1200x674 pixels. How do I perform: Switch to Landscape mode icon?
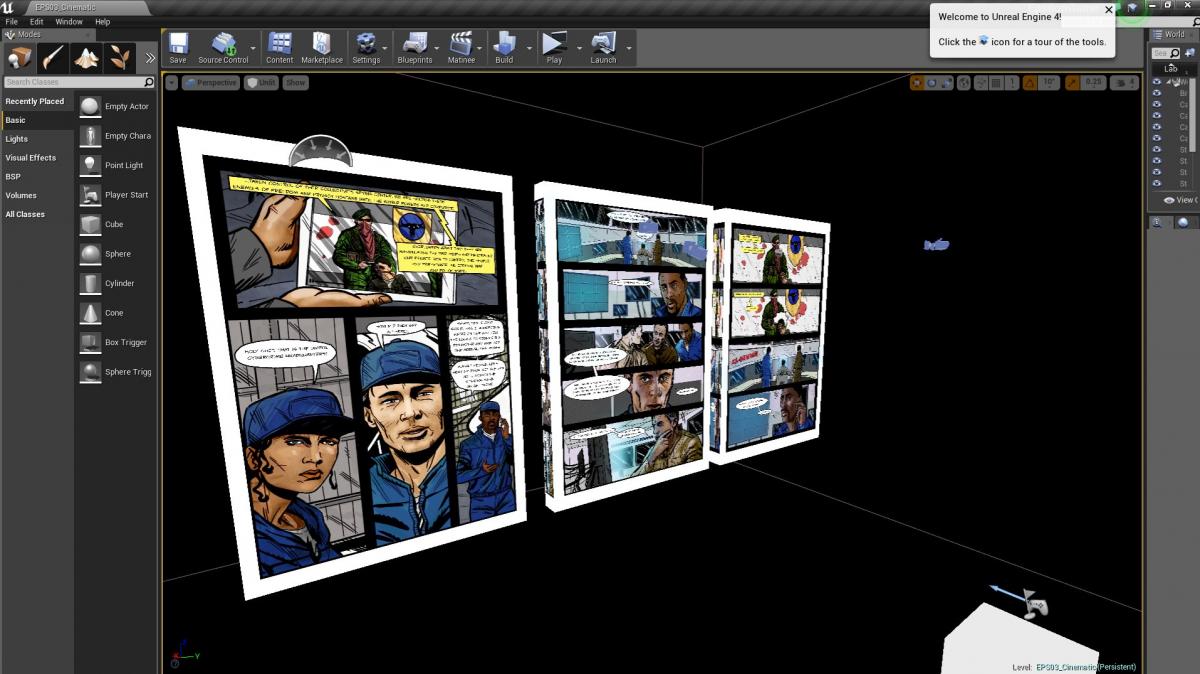point(87,58)
